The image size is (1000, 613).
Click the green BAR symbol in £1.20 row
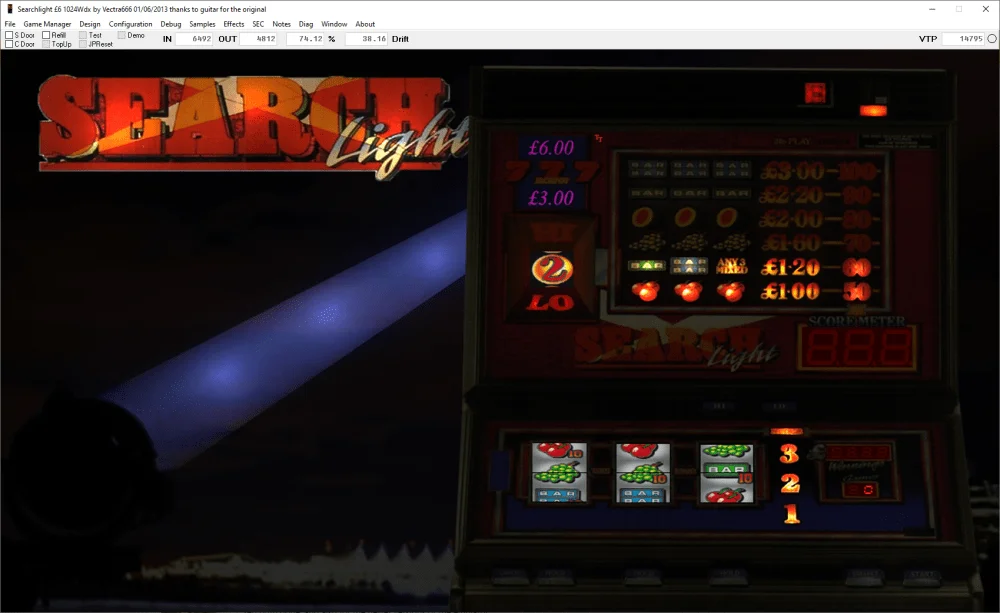coord(647,265)
